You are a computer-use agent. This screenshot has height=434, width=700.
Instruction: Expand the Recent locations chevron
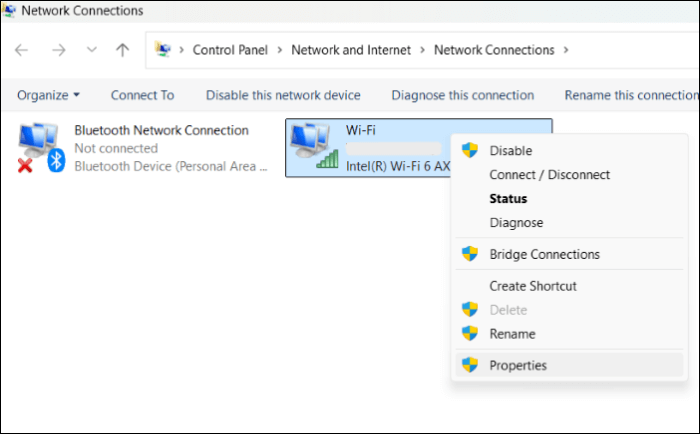point(90,50)
